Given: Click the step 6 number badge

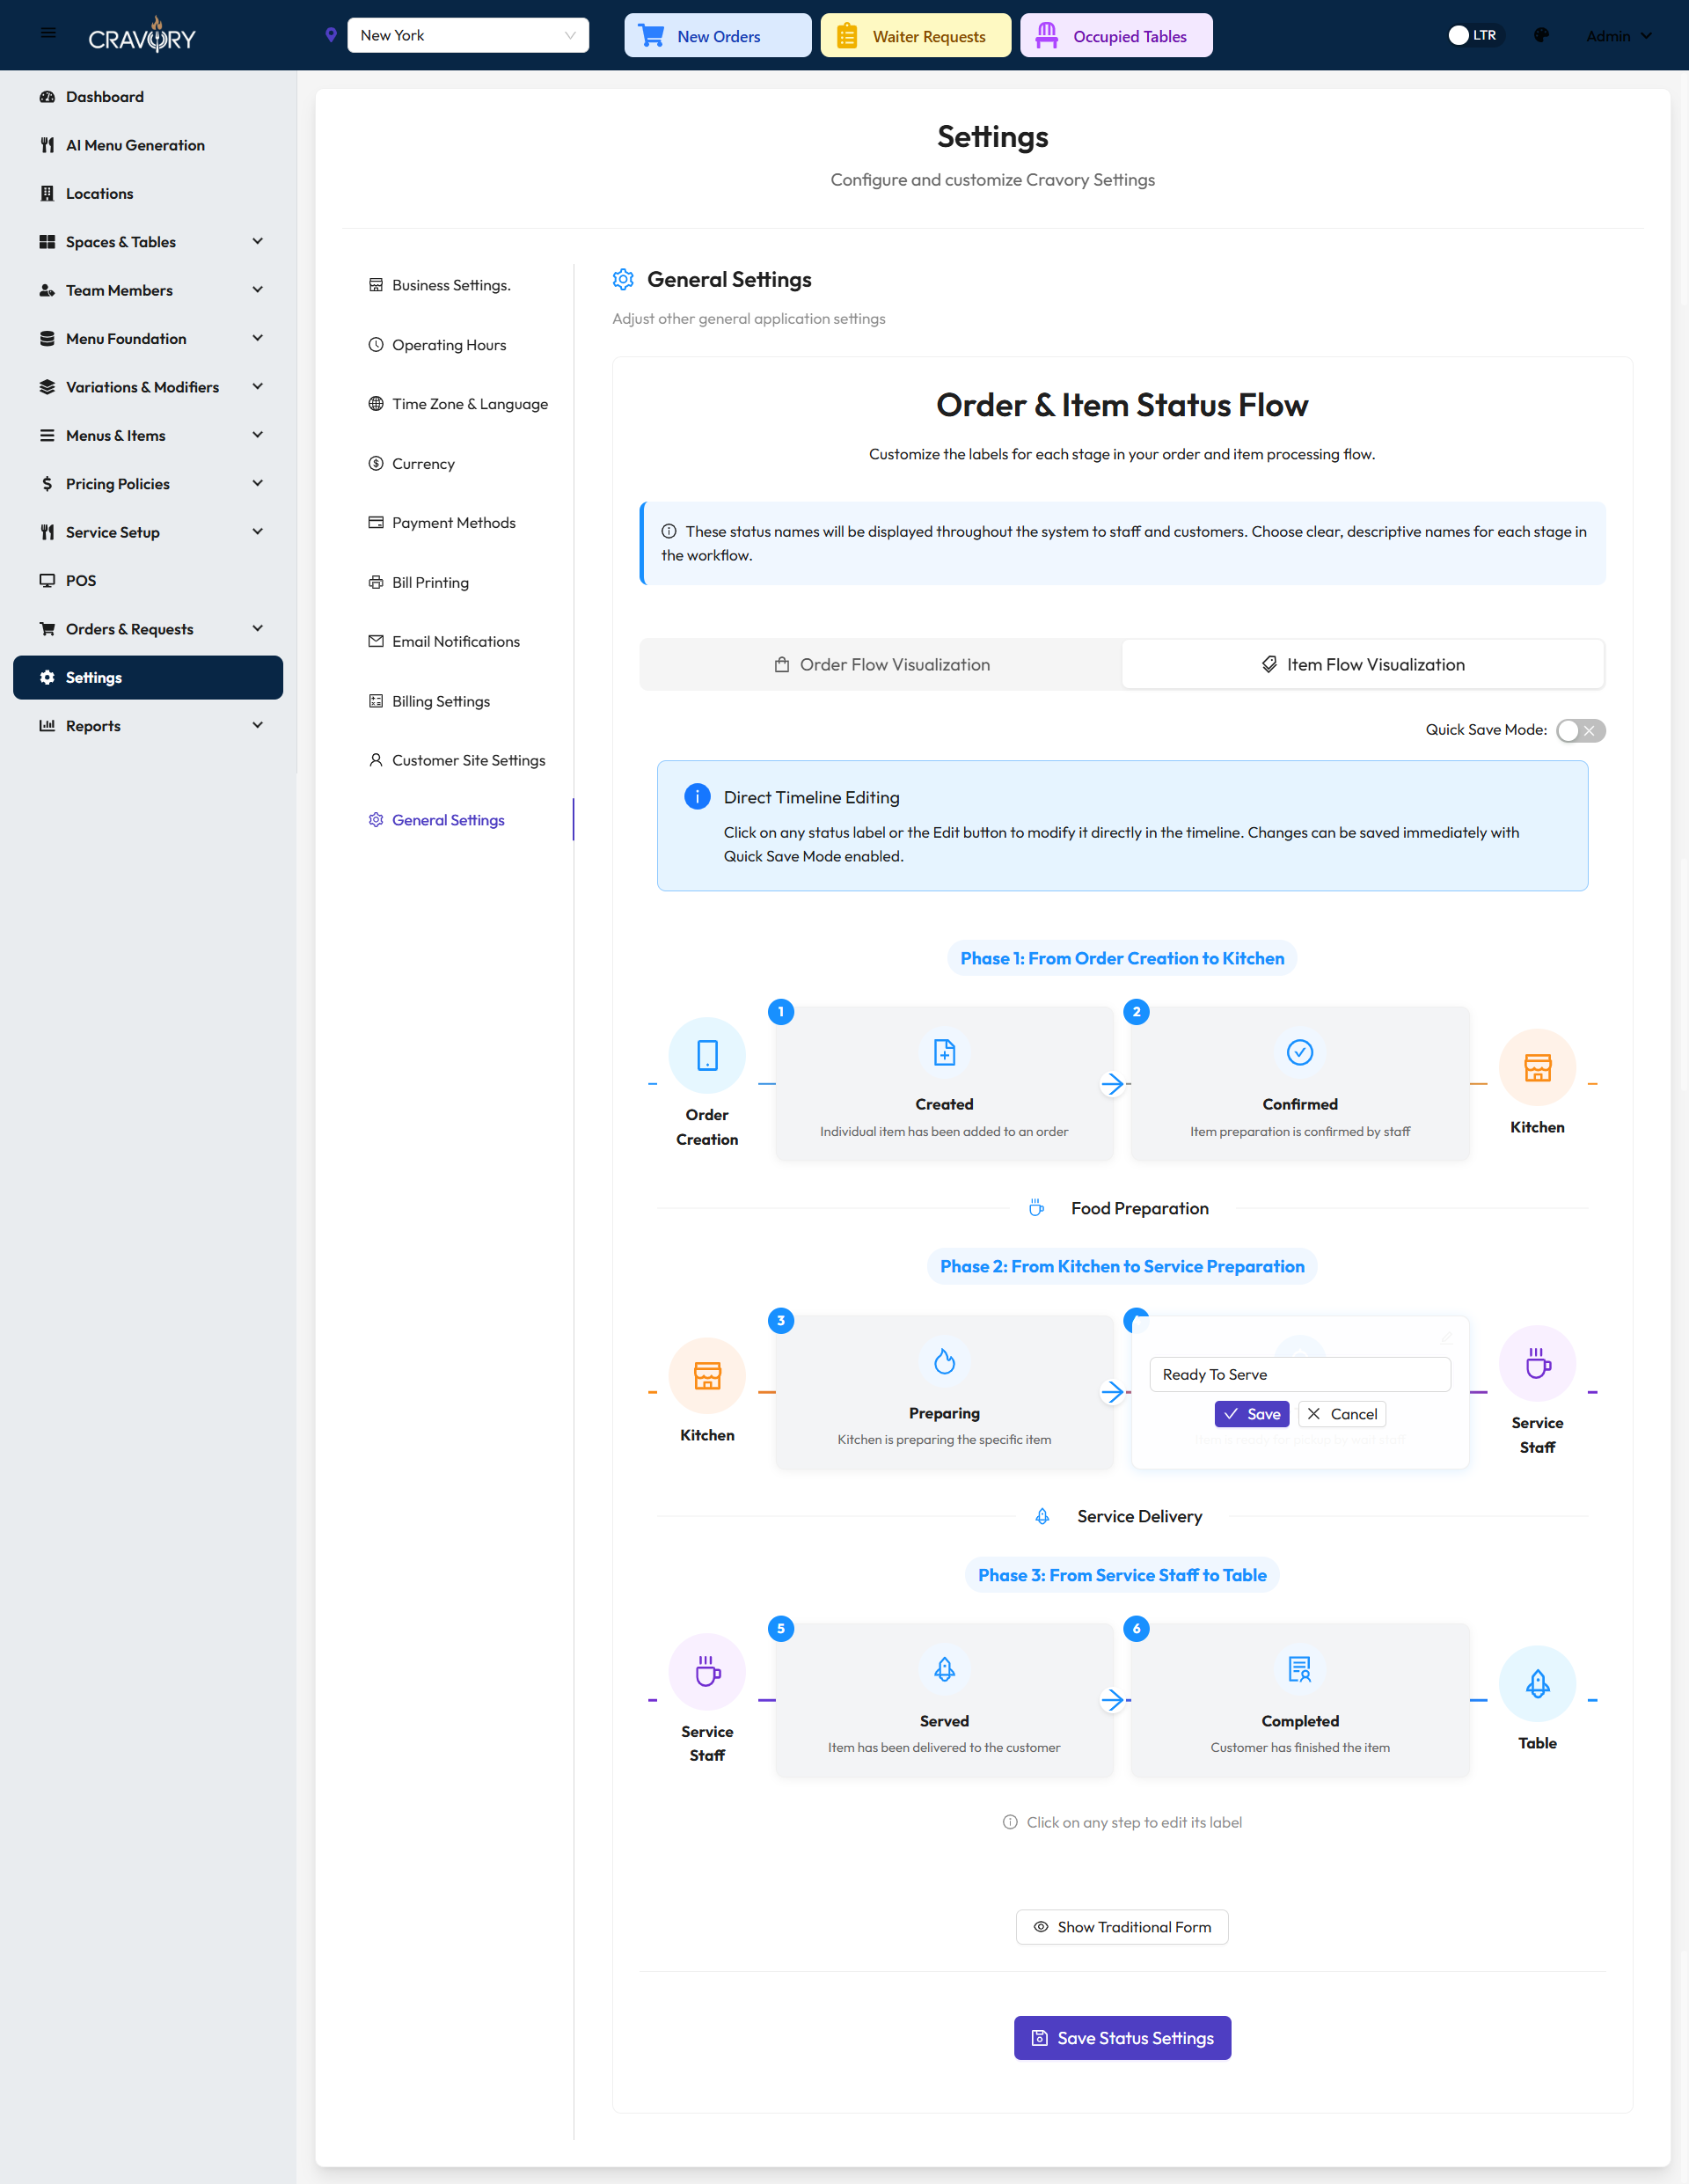Looking at the screenshot, I should 1136,1628.
